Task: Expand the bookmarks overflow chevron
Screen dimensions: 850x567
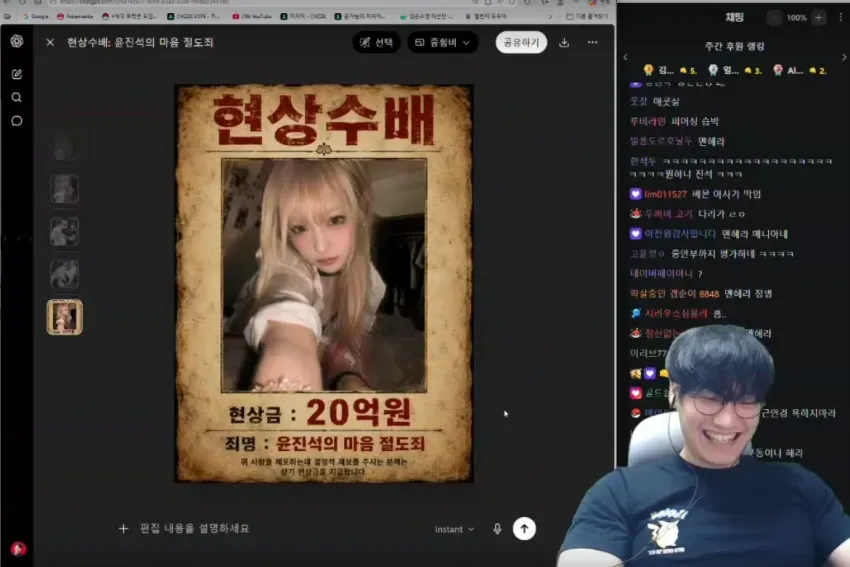Action: tap(550, 16)
